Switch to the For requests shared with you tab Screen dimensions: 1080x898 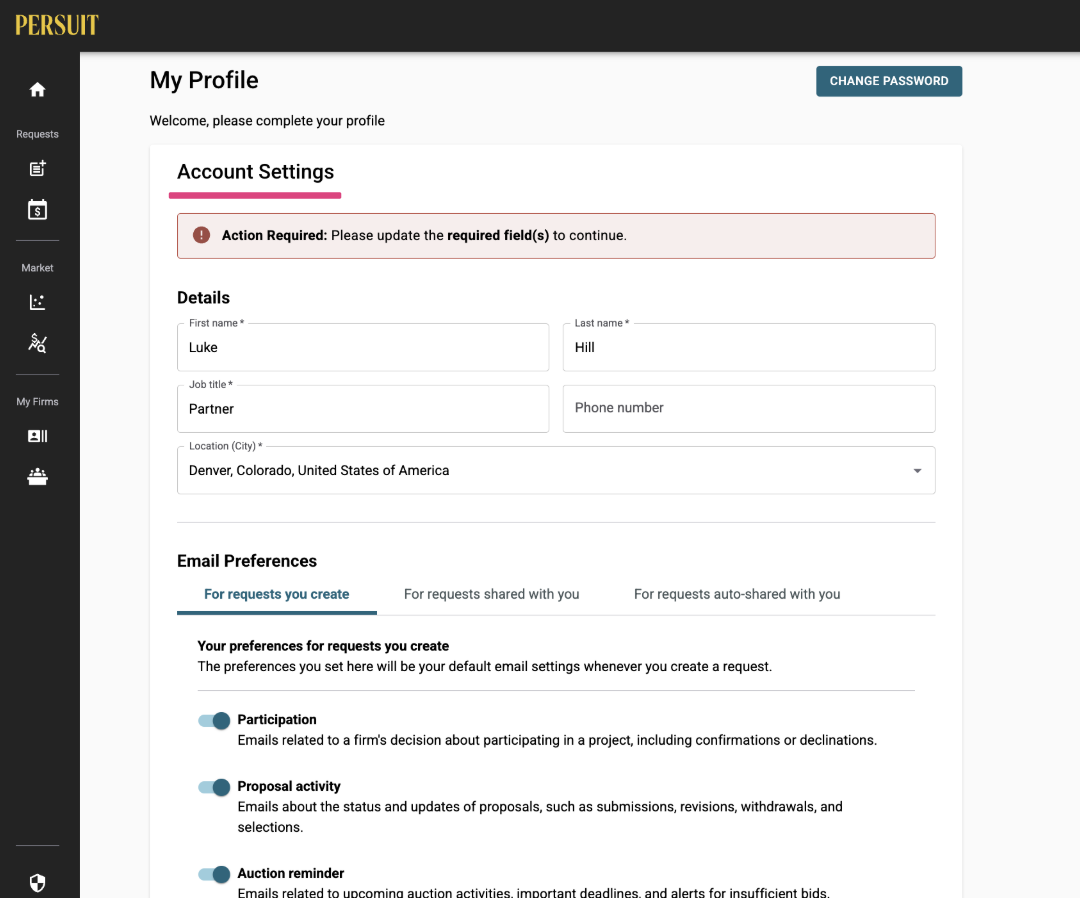tap(491, 594)
